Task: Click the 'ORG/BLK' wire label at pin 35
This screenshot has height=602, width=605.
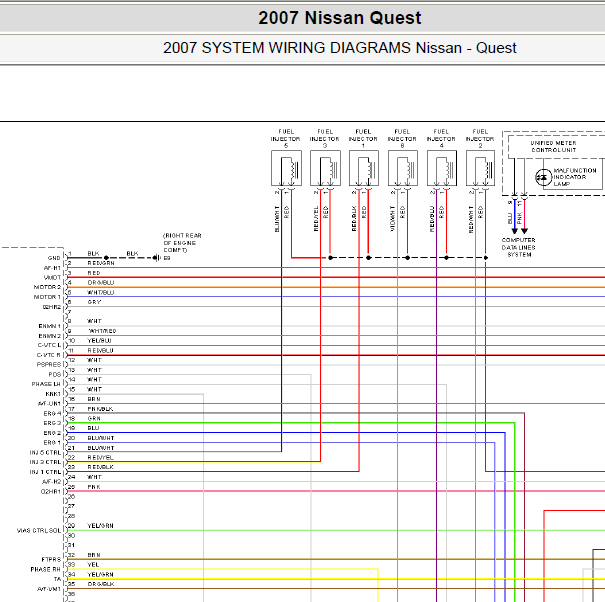Action: (101, 584)
